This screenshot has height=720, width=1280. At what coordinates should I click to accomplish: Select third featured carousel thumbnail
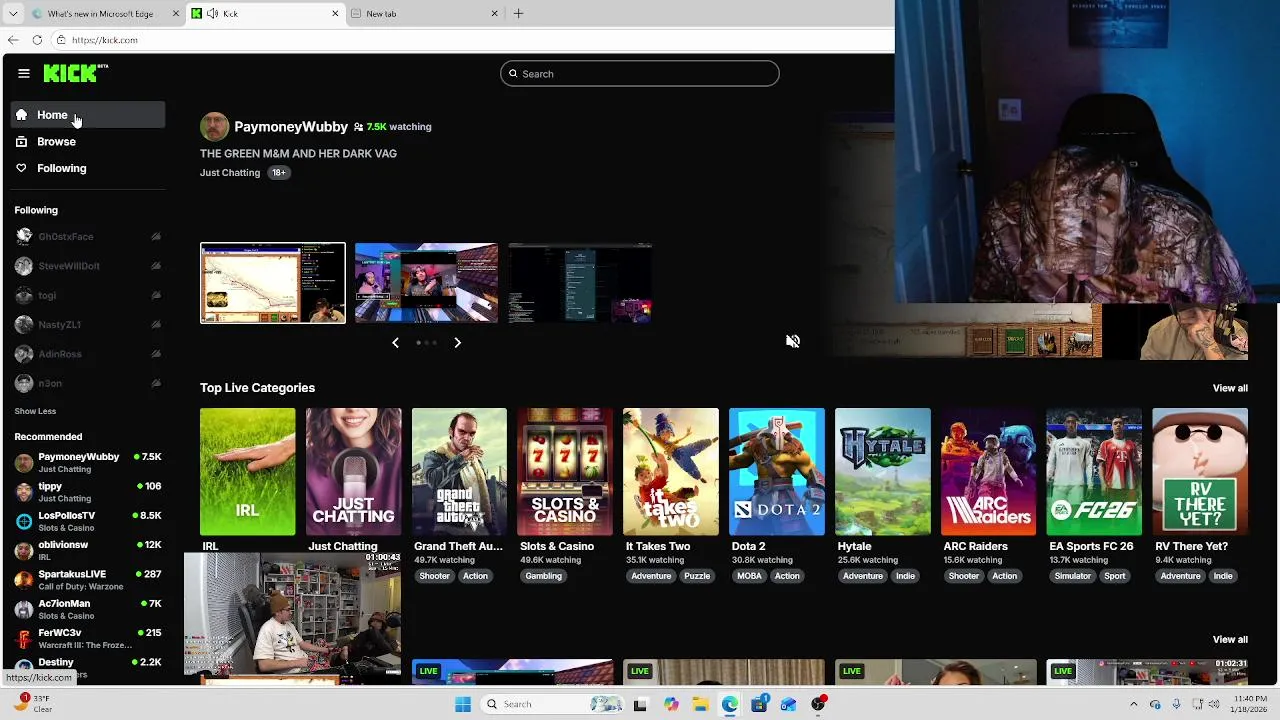tap(580, 283)
